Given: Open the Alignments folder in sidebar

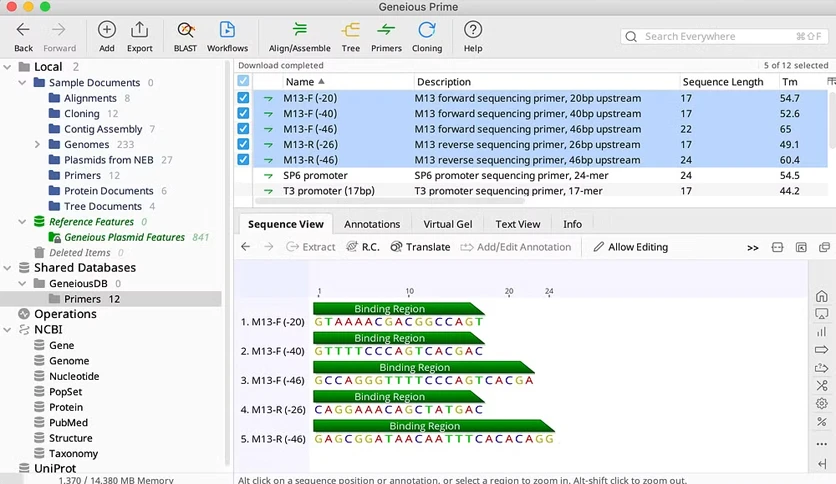Looking at the screenshot, I should [89, 98].
